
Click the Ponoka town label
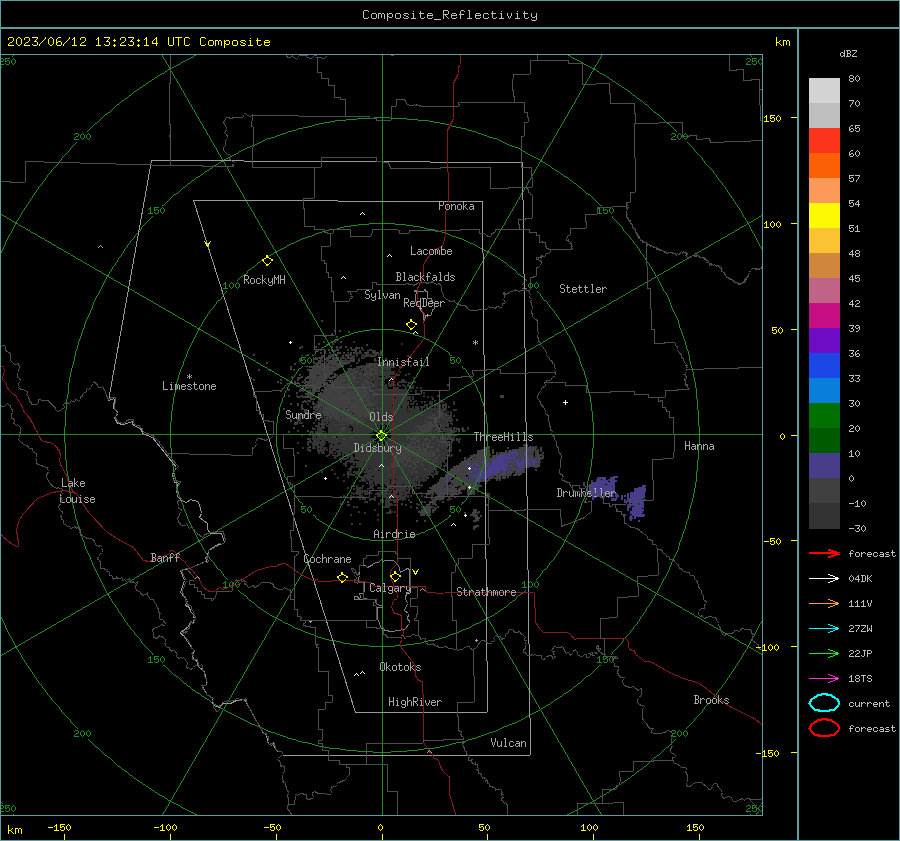point(456,207)
